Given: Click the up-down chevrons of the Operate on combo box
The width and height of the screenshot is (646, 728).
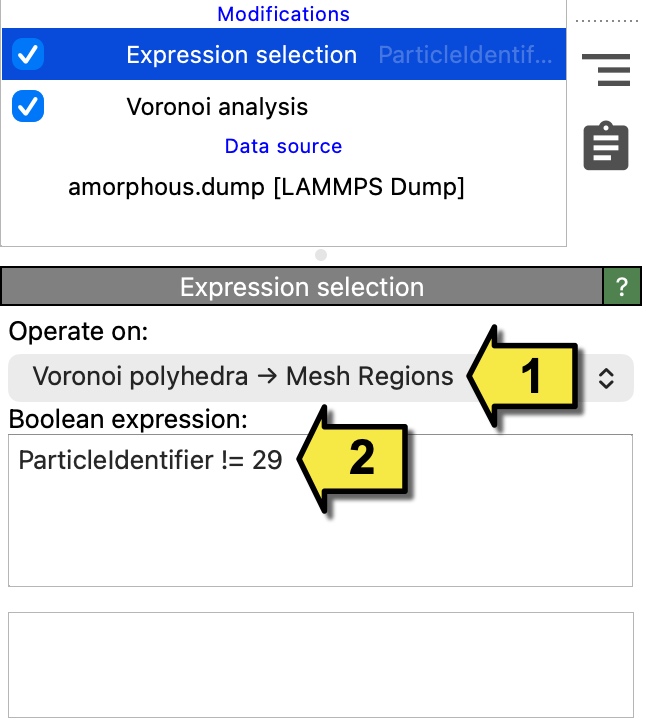Looking at the screenshot, I should 605,378.
